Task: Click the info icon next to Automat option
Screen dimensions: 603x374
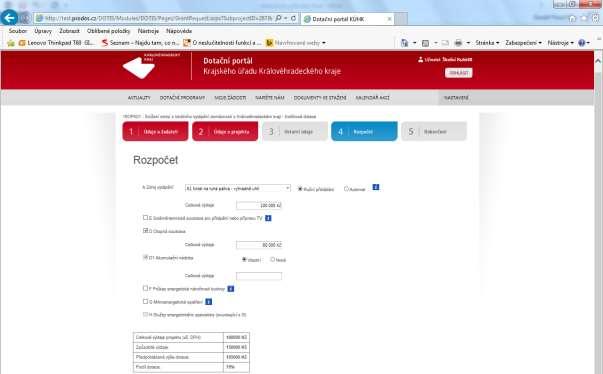Action: 376,187
